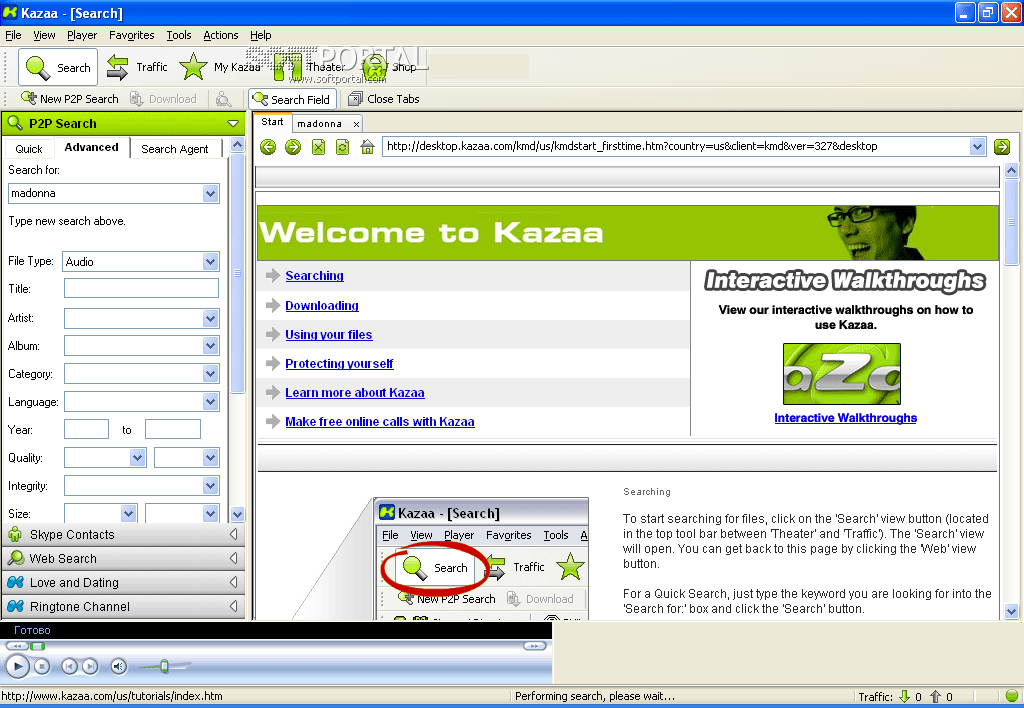Image resolution: width=1024 pixels, height=708 pixels.
Task: Expand the Skype Contacts panel
Action: (x=124, y=535)
